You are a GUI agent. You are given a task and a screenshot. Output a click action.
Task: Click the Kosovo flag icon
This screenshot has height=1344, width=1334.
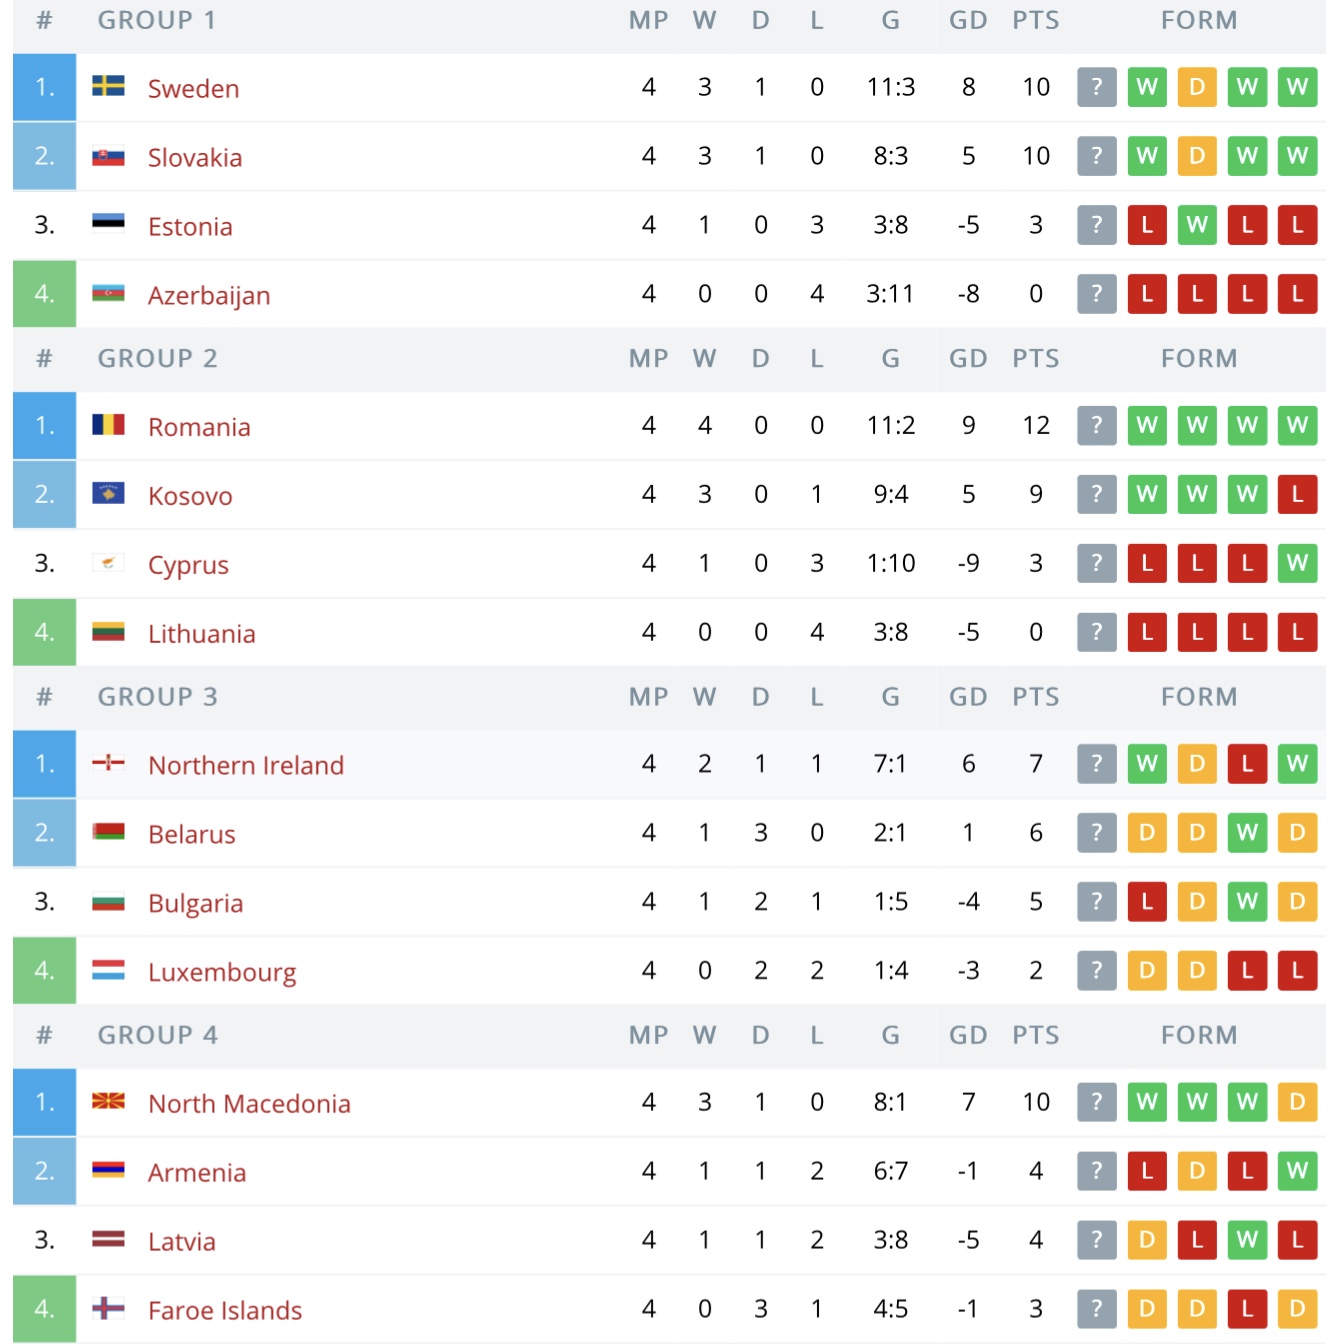coord(108,493)
